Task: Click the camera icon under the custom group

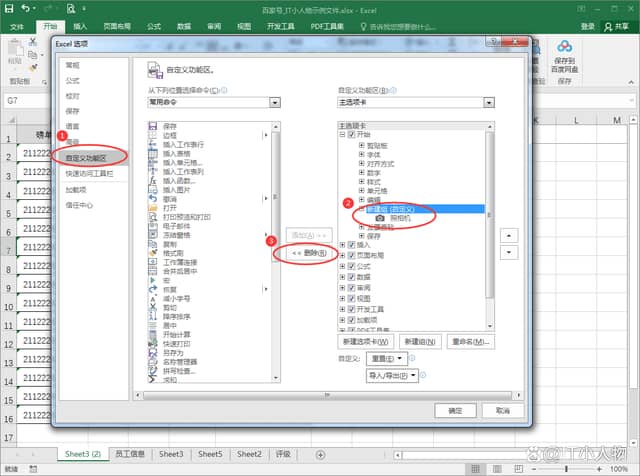Action: [x=381, y=217]
